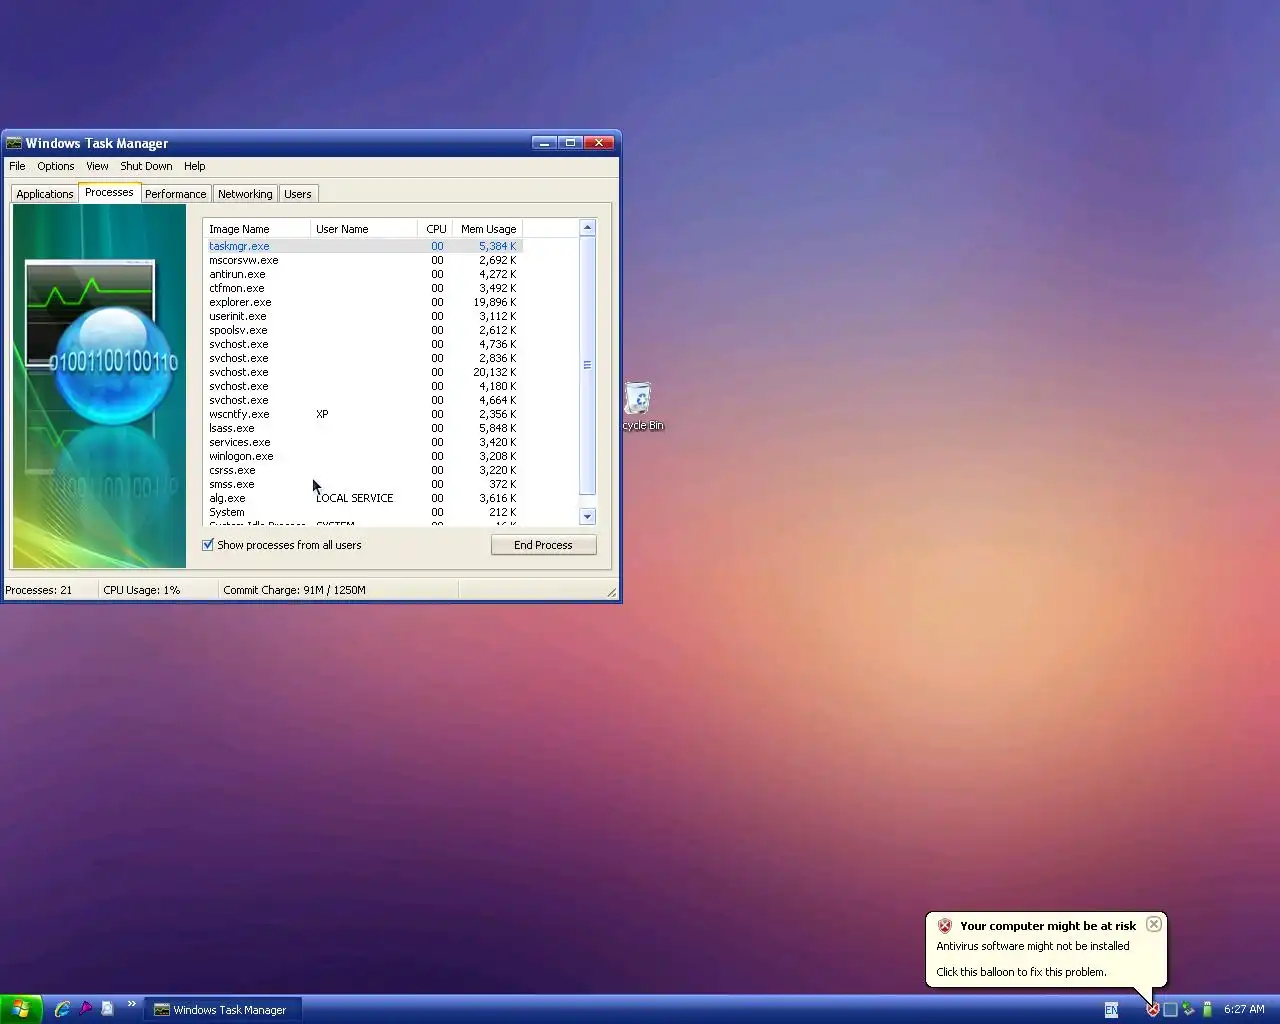This screenshot has height=1024, width=1280.
Task: Click the process list scroll down arrow
Action: 588,517
